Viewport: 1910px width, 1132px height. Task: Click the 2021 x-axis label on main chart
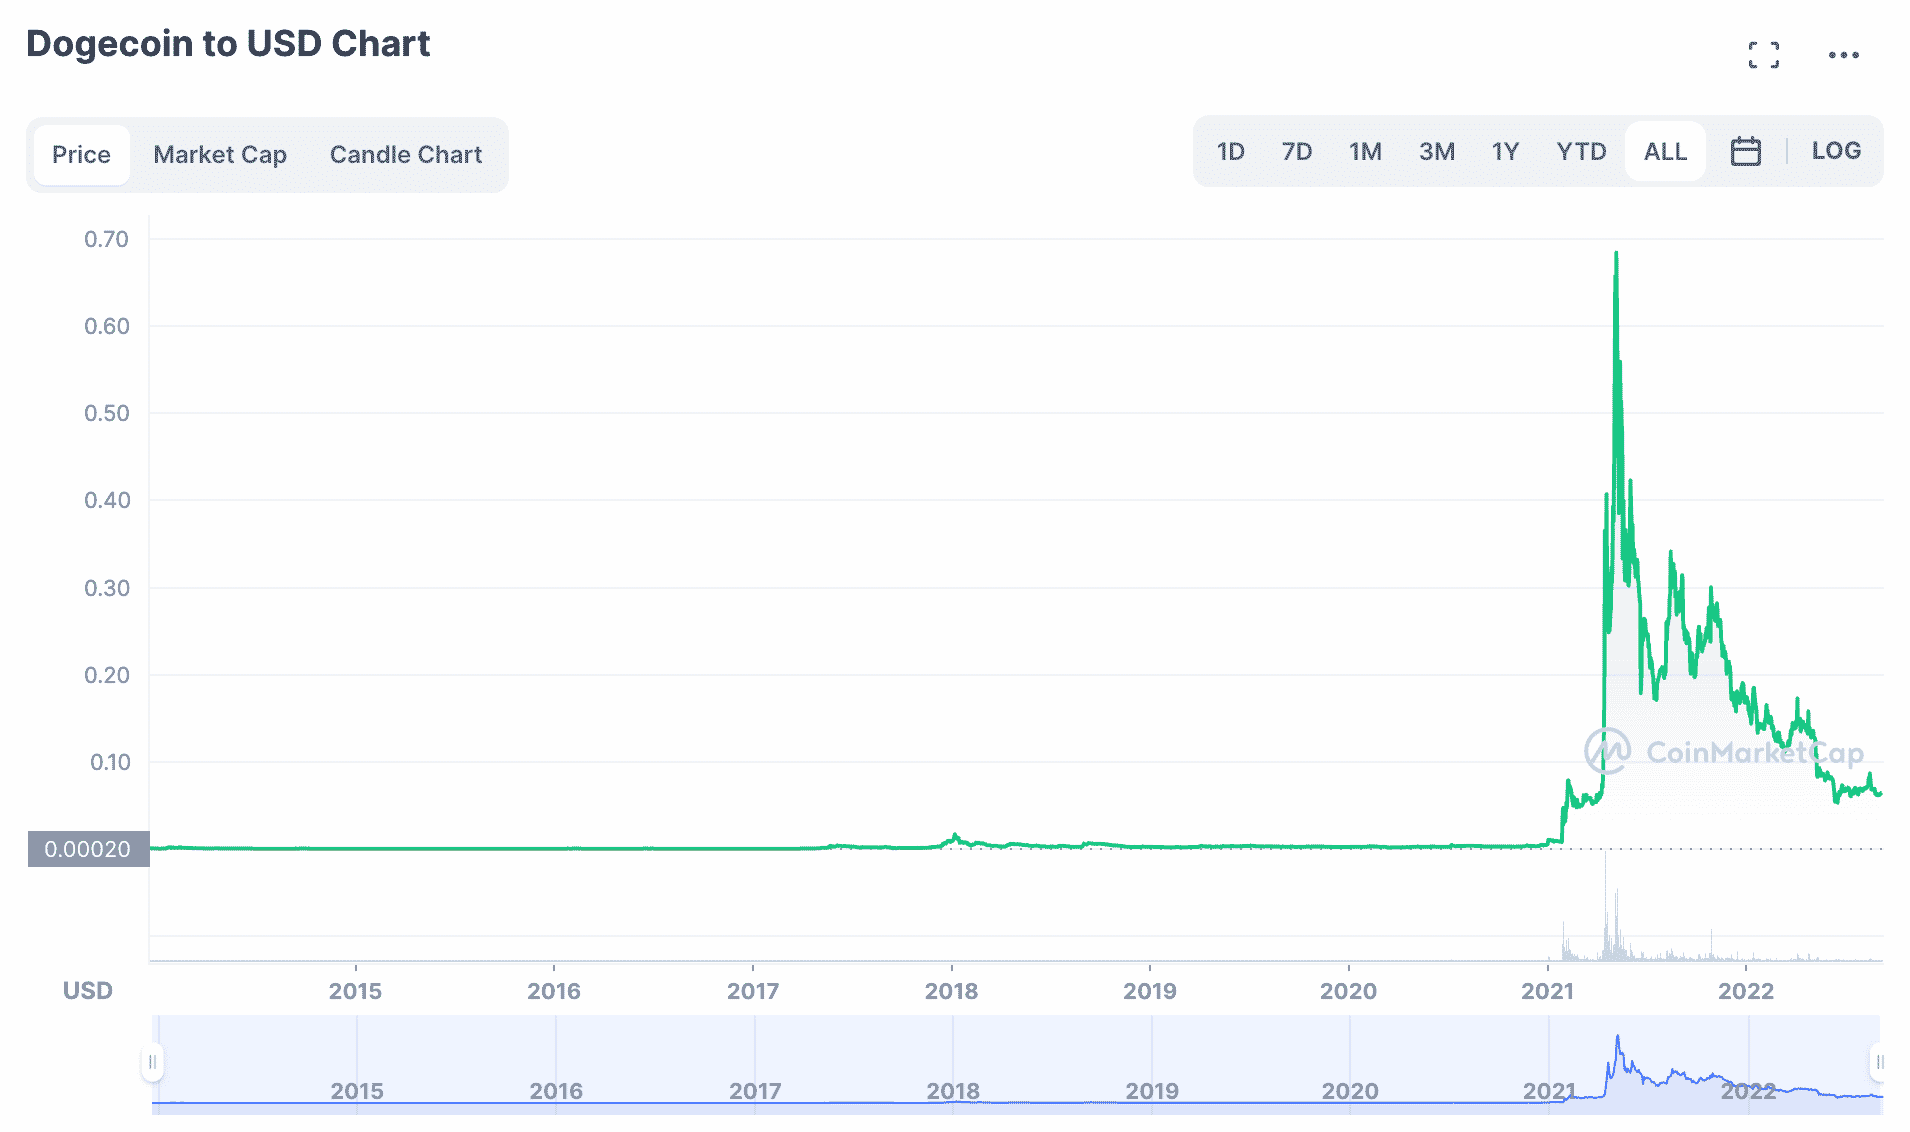pos(1547,991)
